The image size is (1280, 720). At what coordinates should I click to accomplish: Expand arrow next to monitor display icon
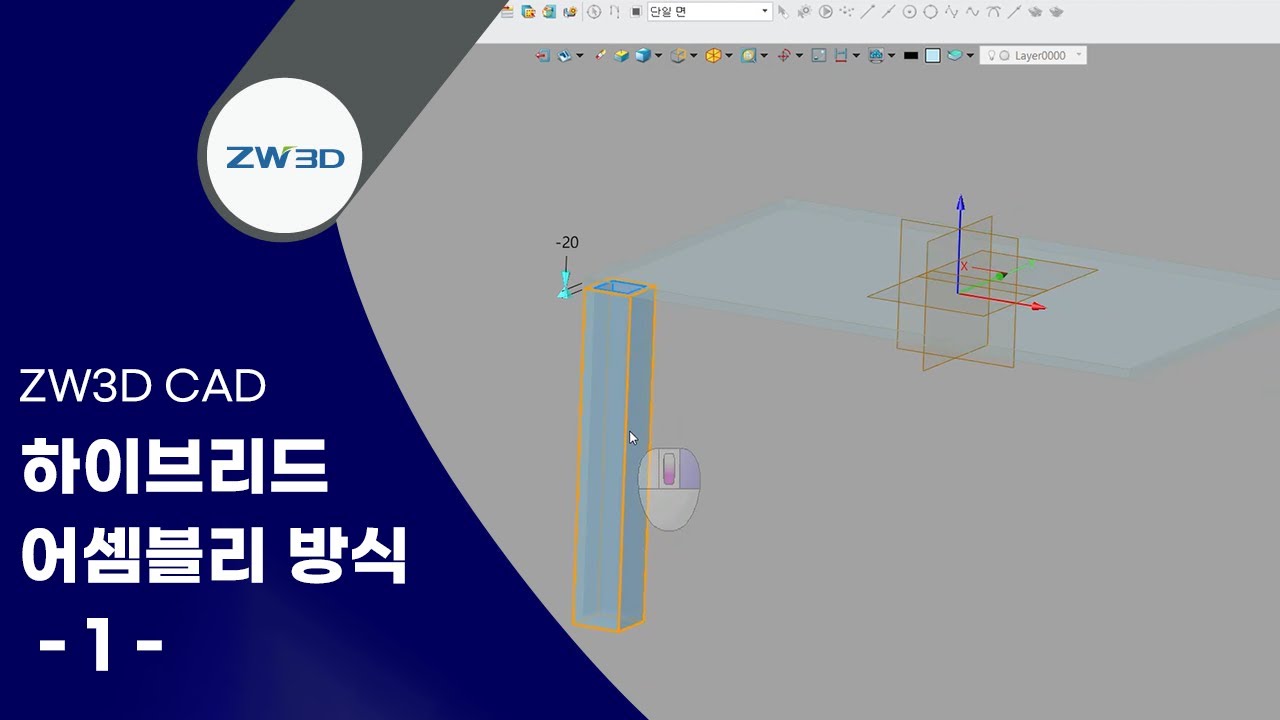(x=892, y=56)
